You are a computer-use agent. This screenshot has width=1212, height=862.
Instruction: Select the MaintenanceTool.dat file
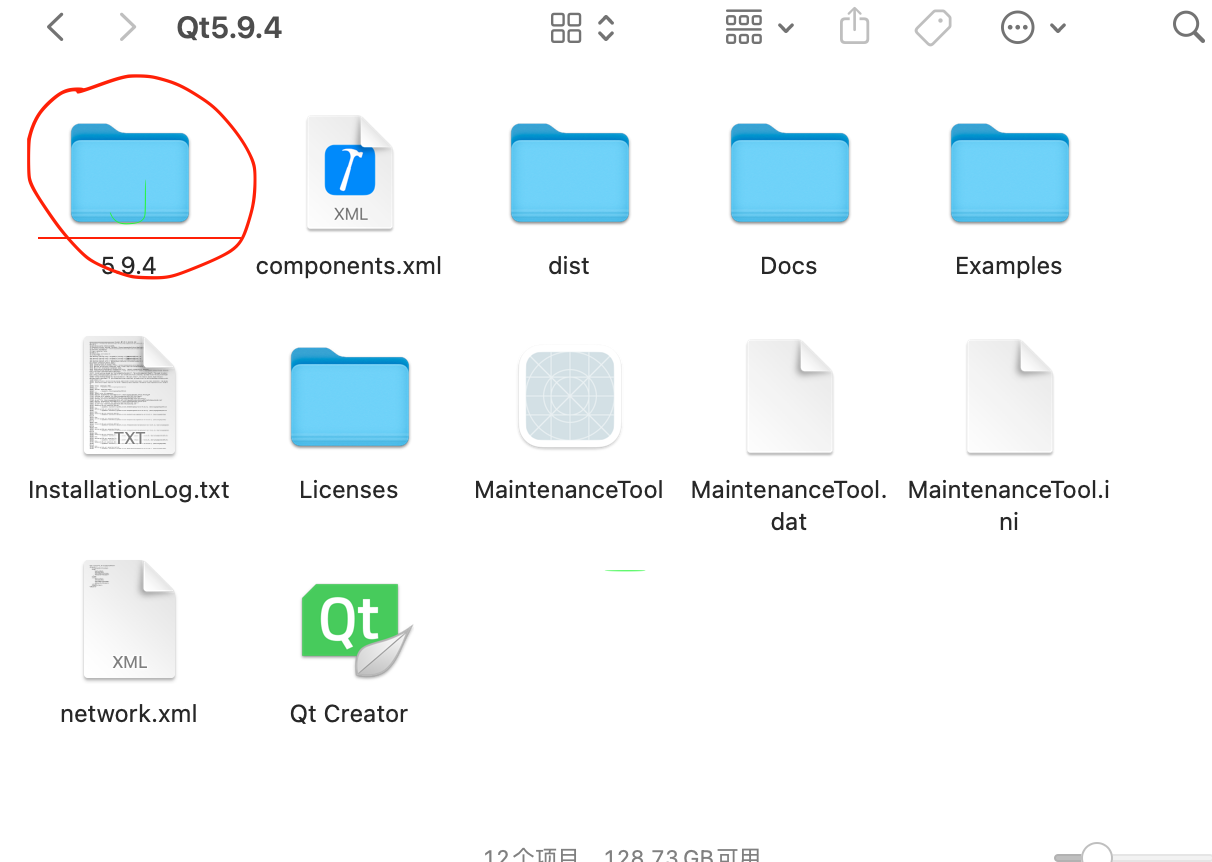click(x=789, y=396)
